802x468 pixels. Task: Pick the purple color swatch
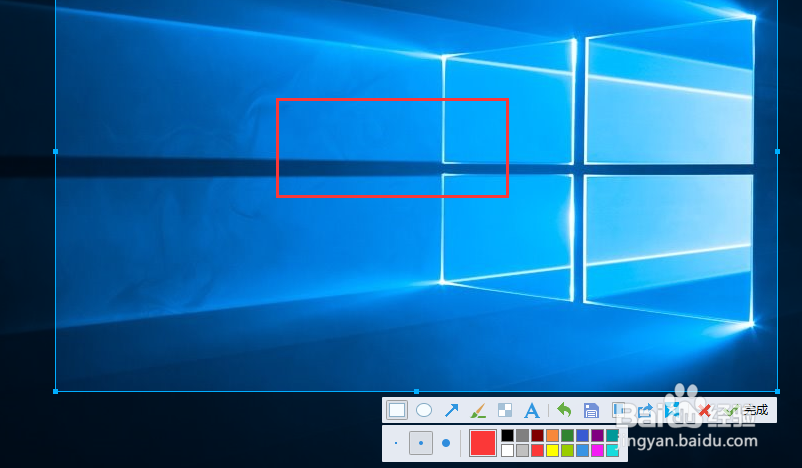coord(597,435)
